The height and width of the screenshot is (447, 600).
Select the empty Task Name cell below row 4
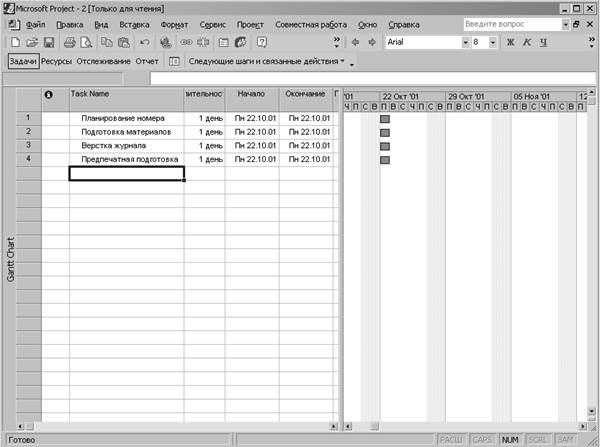click(127, 173)
